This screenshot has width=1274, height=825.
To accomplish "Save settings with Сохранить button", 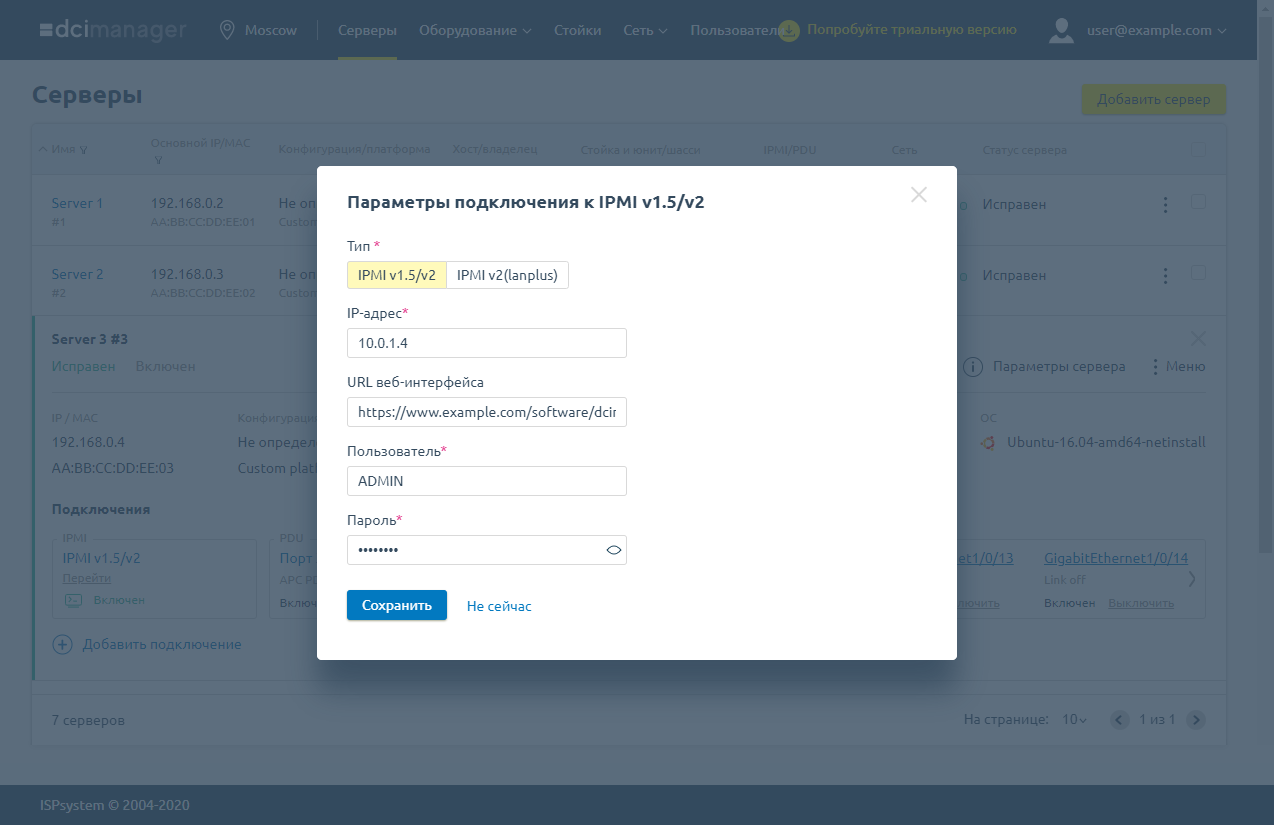I will click(x=397, y=605).
